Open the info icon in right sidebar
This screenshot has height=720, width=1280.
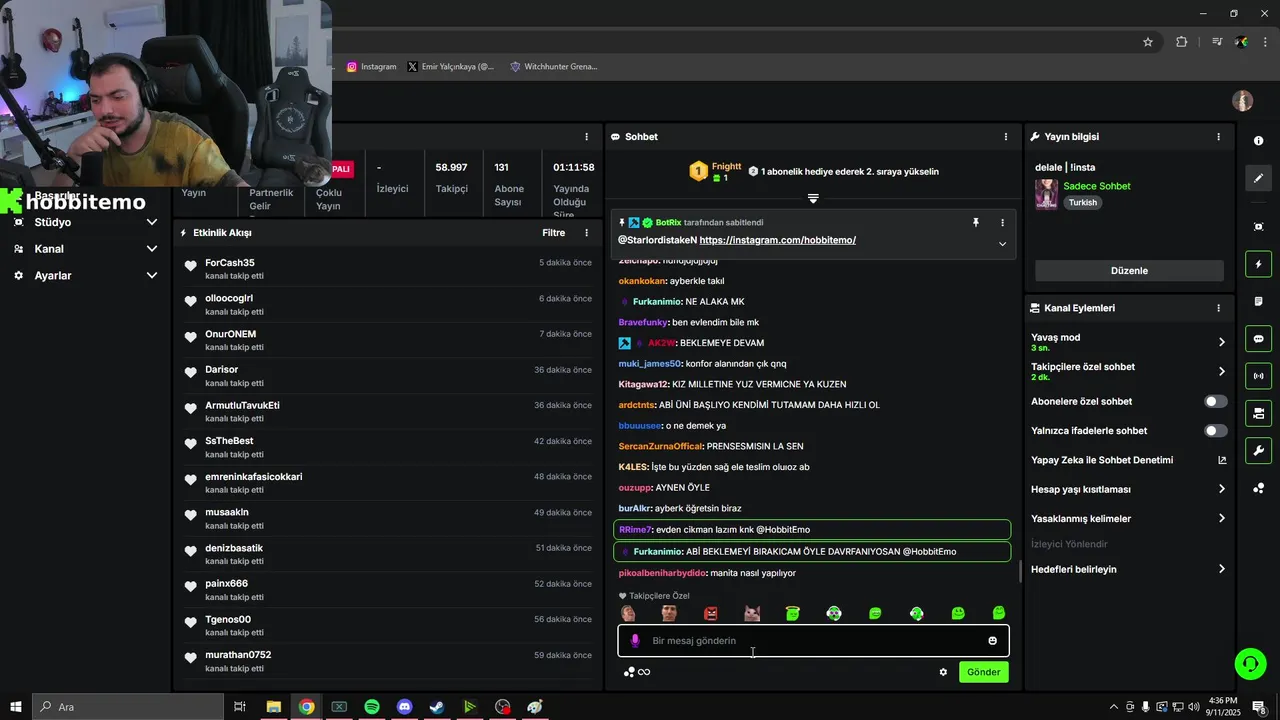click(x=1258, y=141)
